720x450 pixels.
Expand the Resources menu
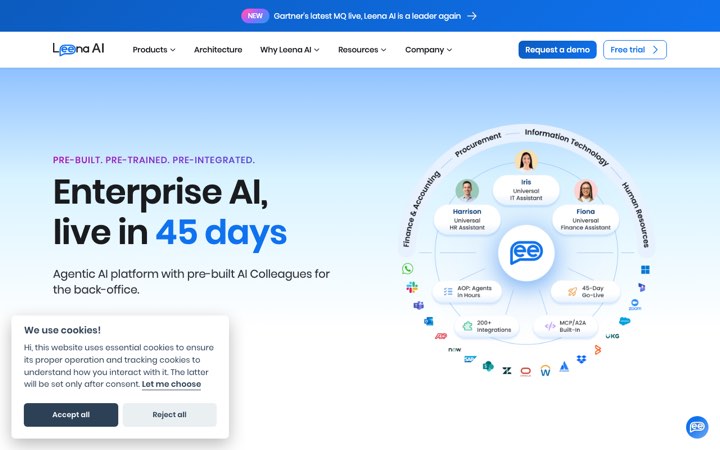click(362, 50)
